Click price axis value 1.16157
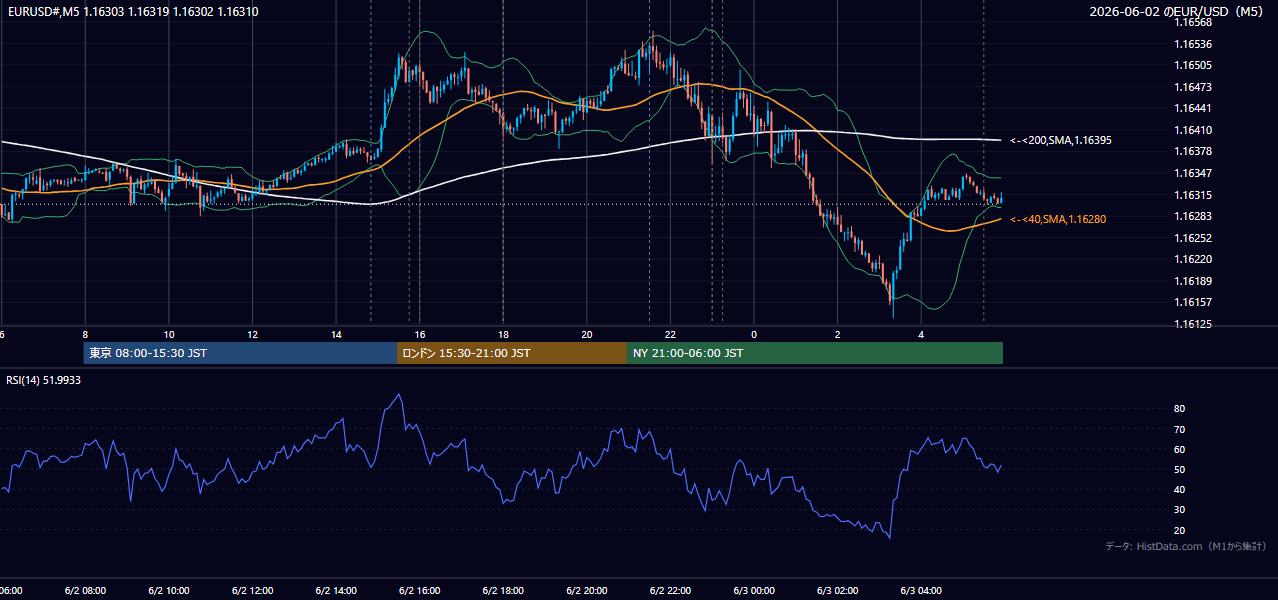 click(x=1192, y=302)
